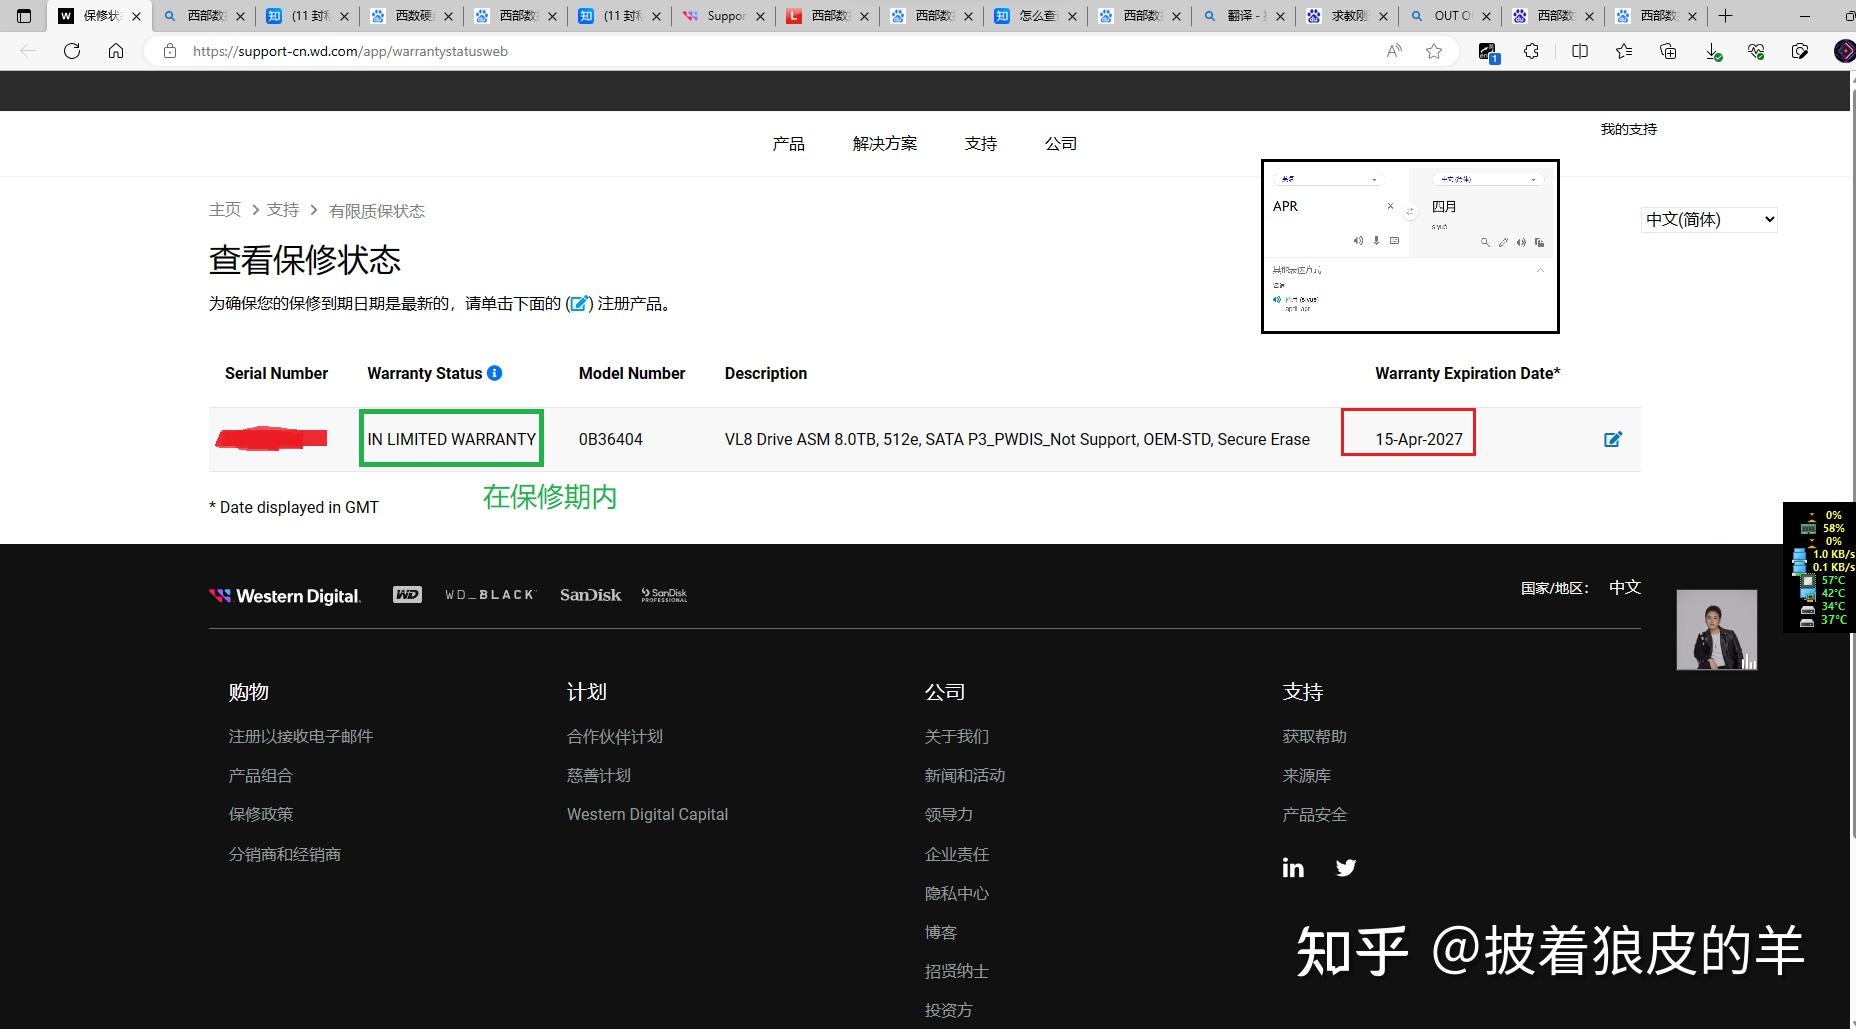
Task: Click the 主页 breadcrumb link
Action: tap(225, 210)
